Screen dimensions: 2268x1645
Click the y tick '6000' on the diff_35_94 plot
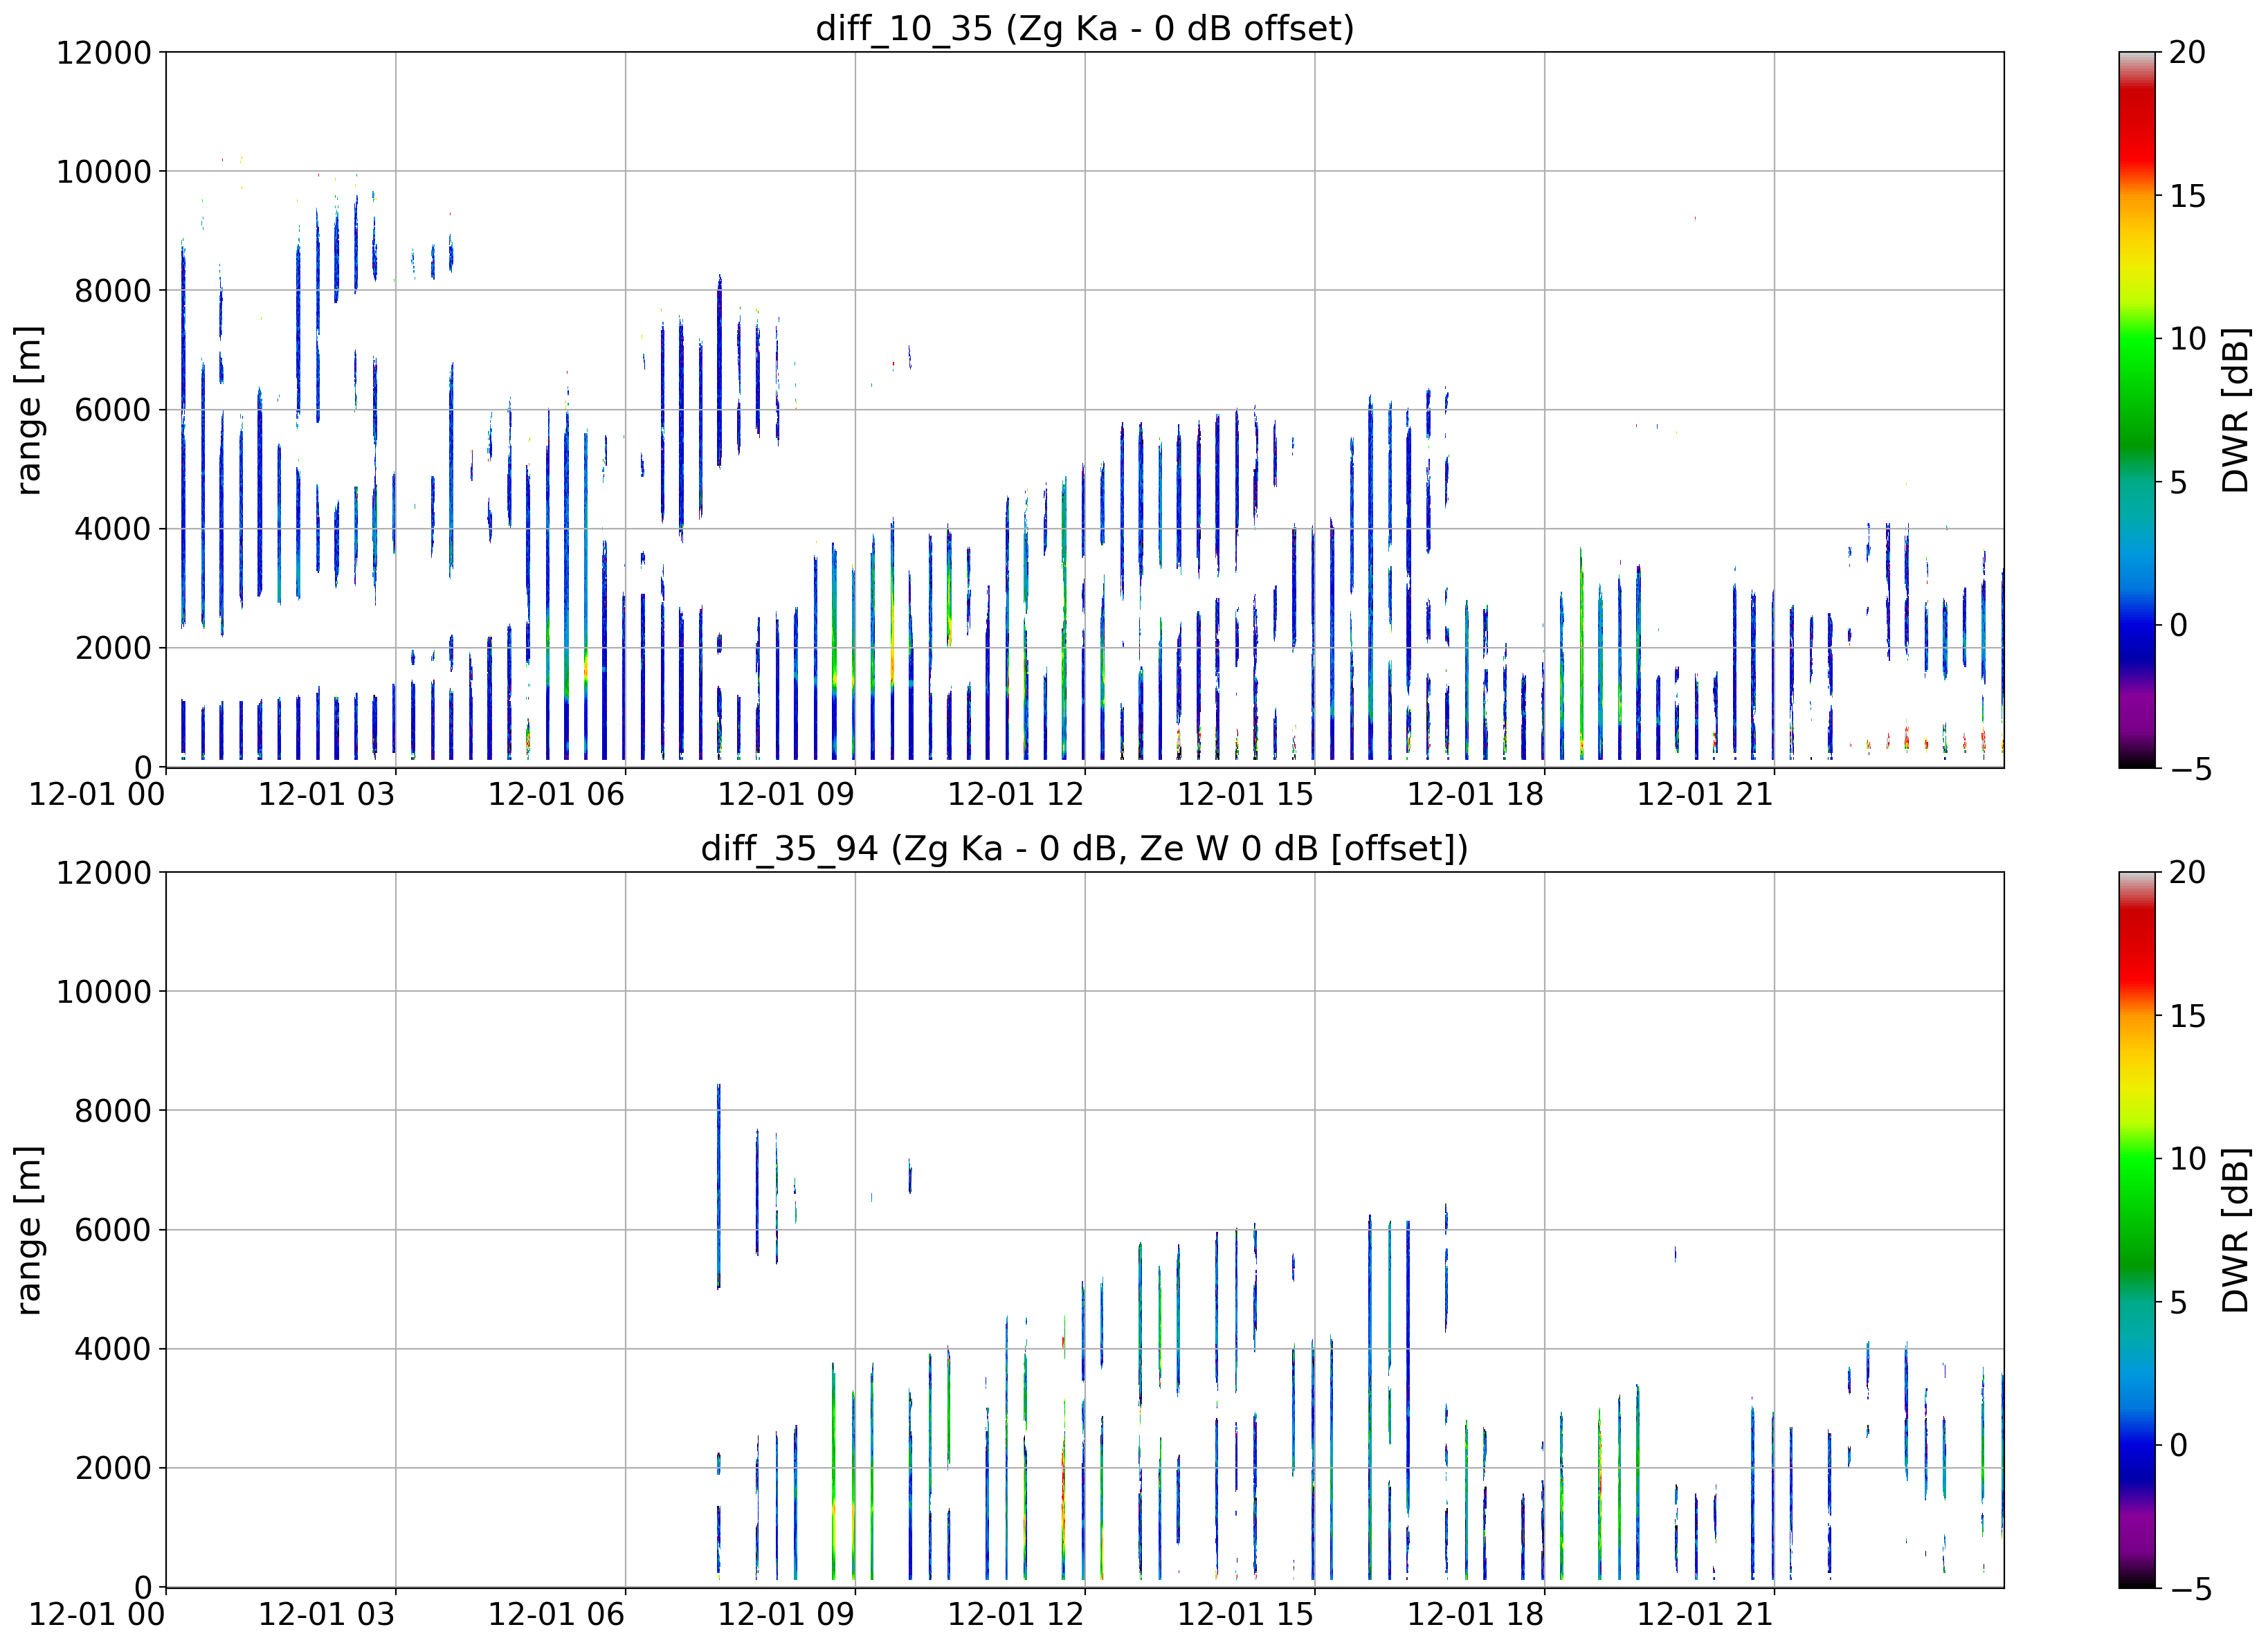113,1230
